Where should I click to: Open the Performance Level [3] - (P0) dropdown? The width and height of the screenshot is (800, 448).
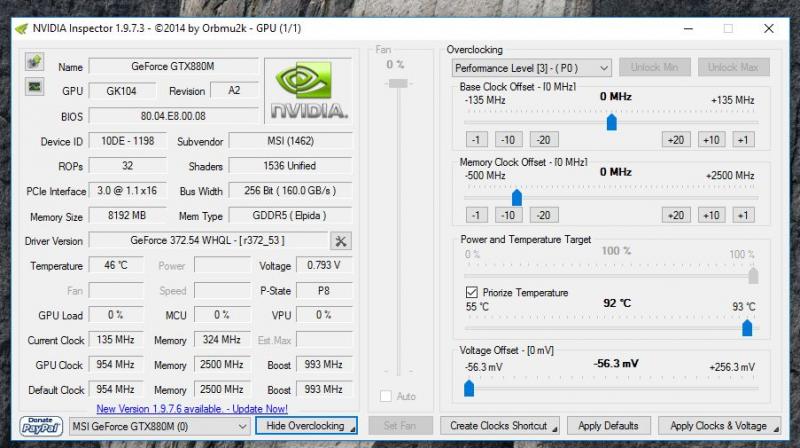(531, 68)
